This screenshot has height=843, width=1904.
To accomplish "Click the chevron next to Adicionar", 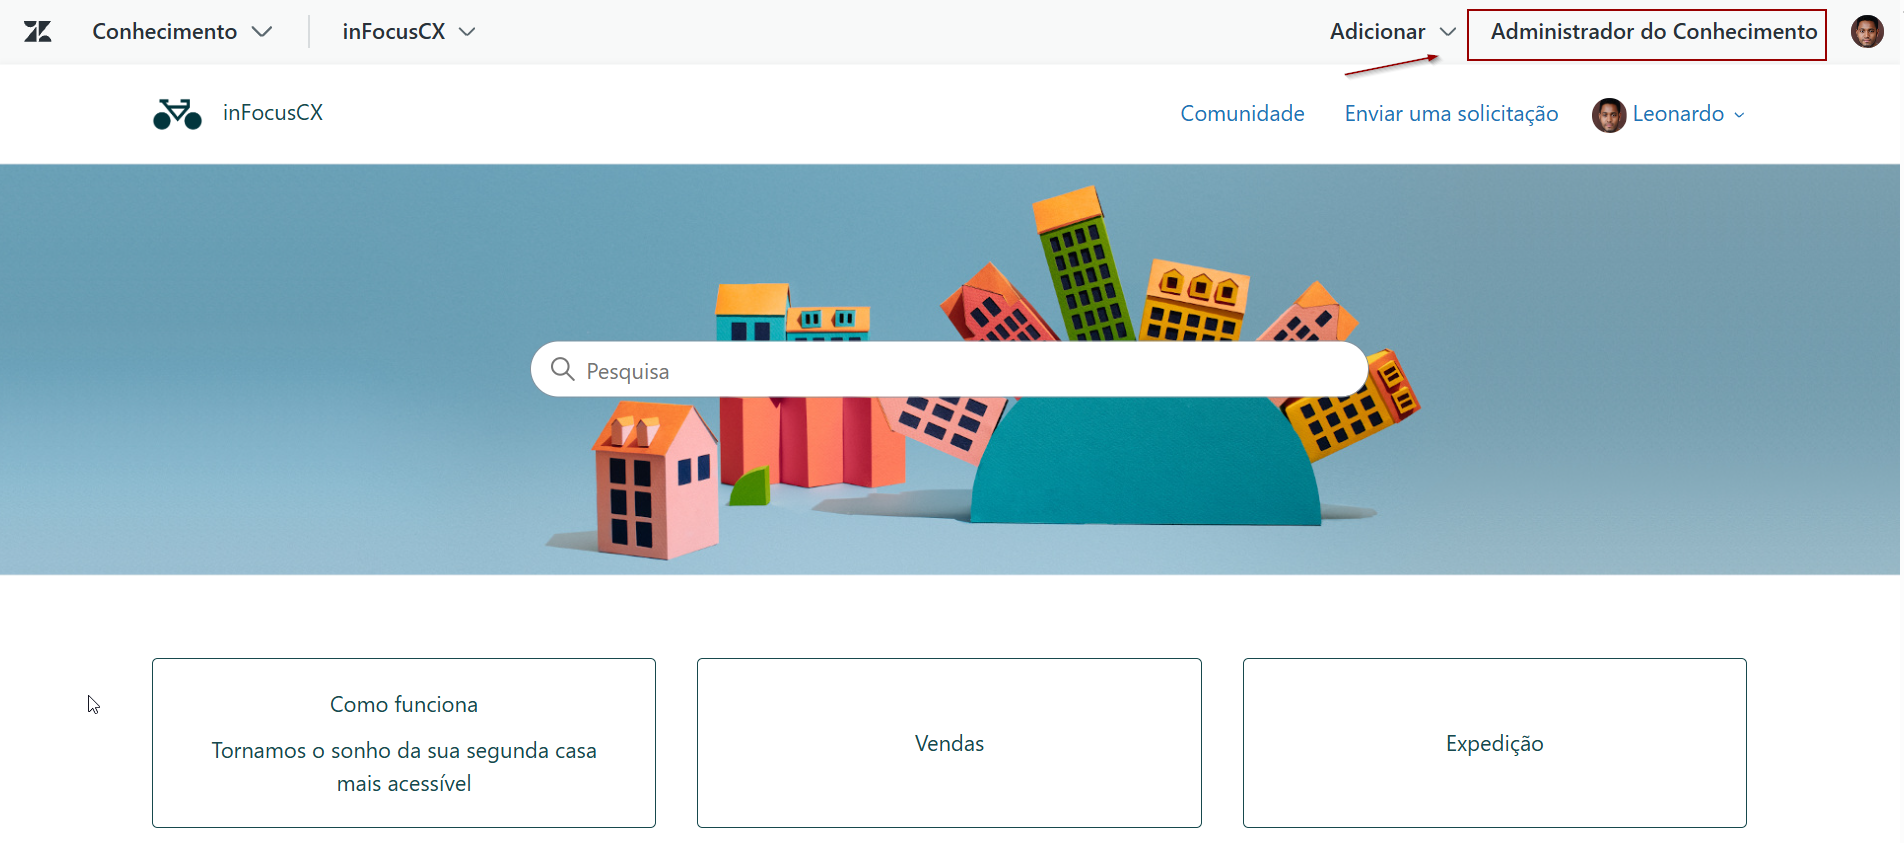I will (x=1447, y=32).
